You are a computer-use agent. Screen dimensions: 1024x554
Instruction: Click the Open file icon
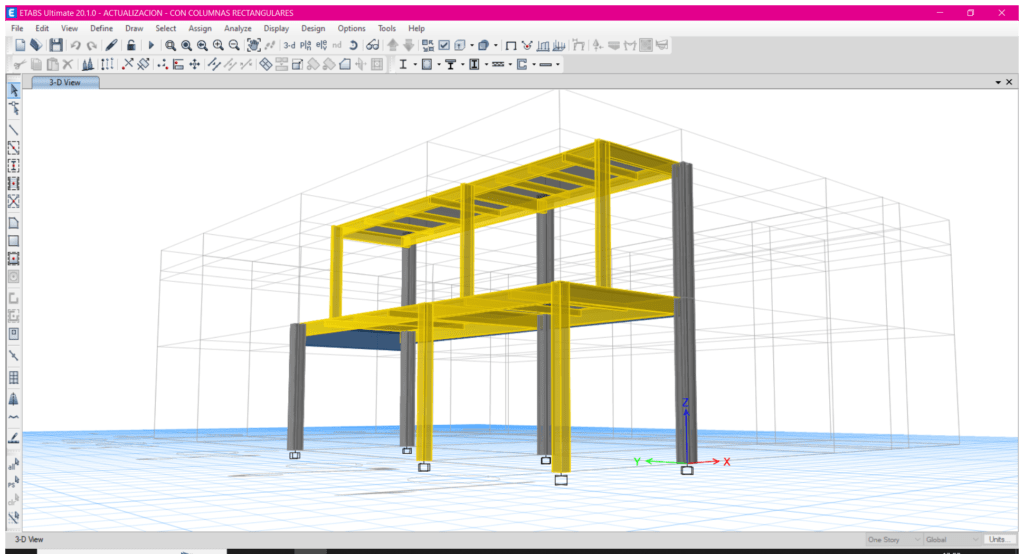pos(36,45)
